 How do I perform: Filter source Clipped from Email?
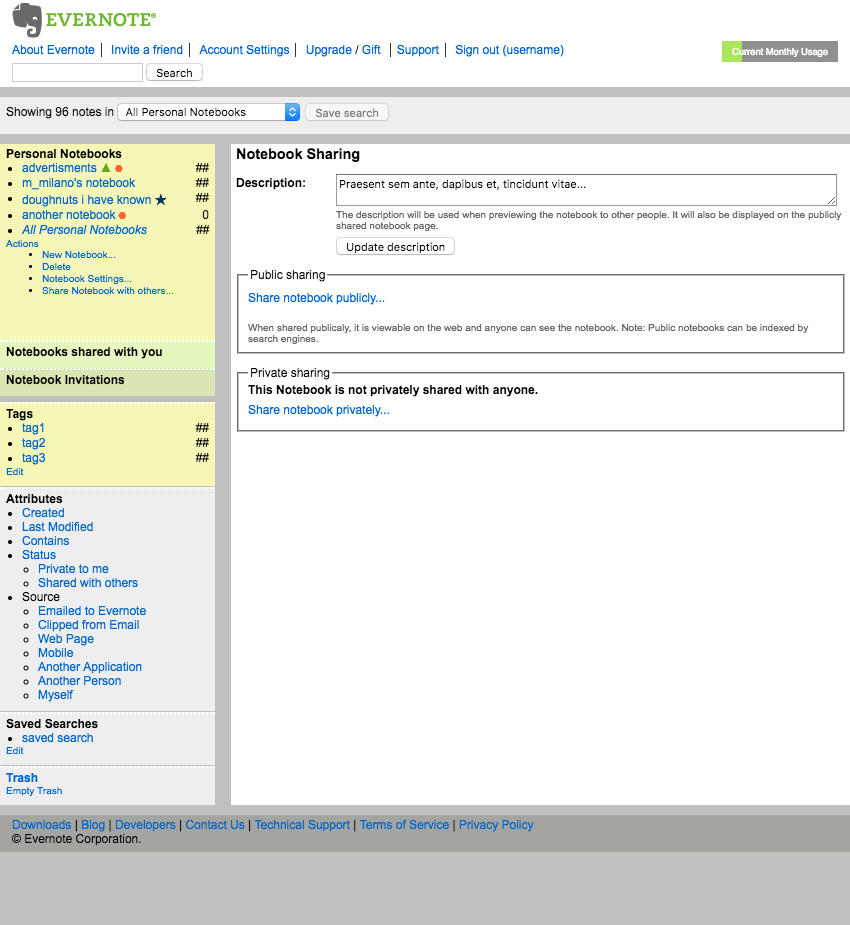pyautogui.click(x=88, y=625)
